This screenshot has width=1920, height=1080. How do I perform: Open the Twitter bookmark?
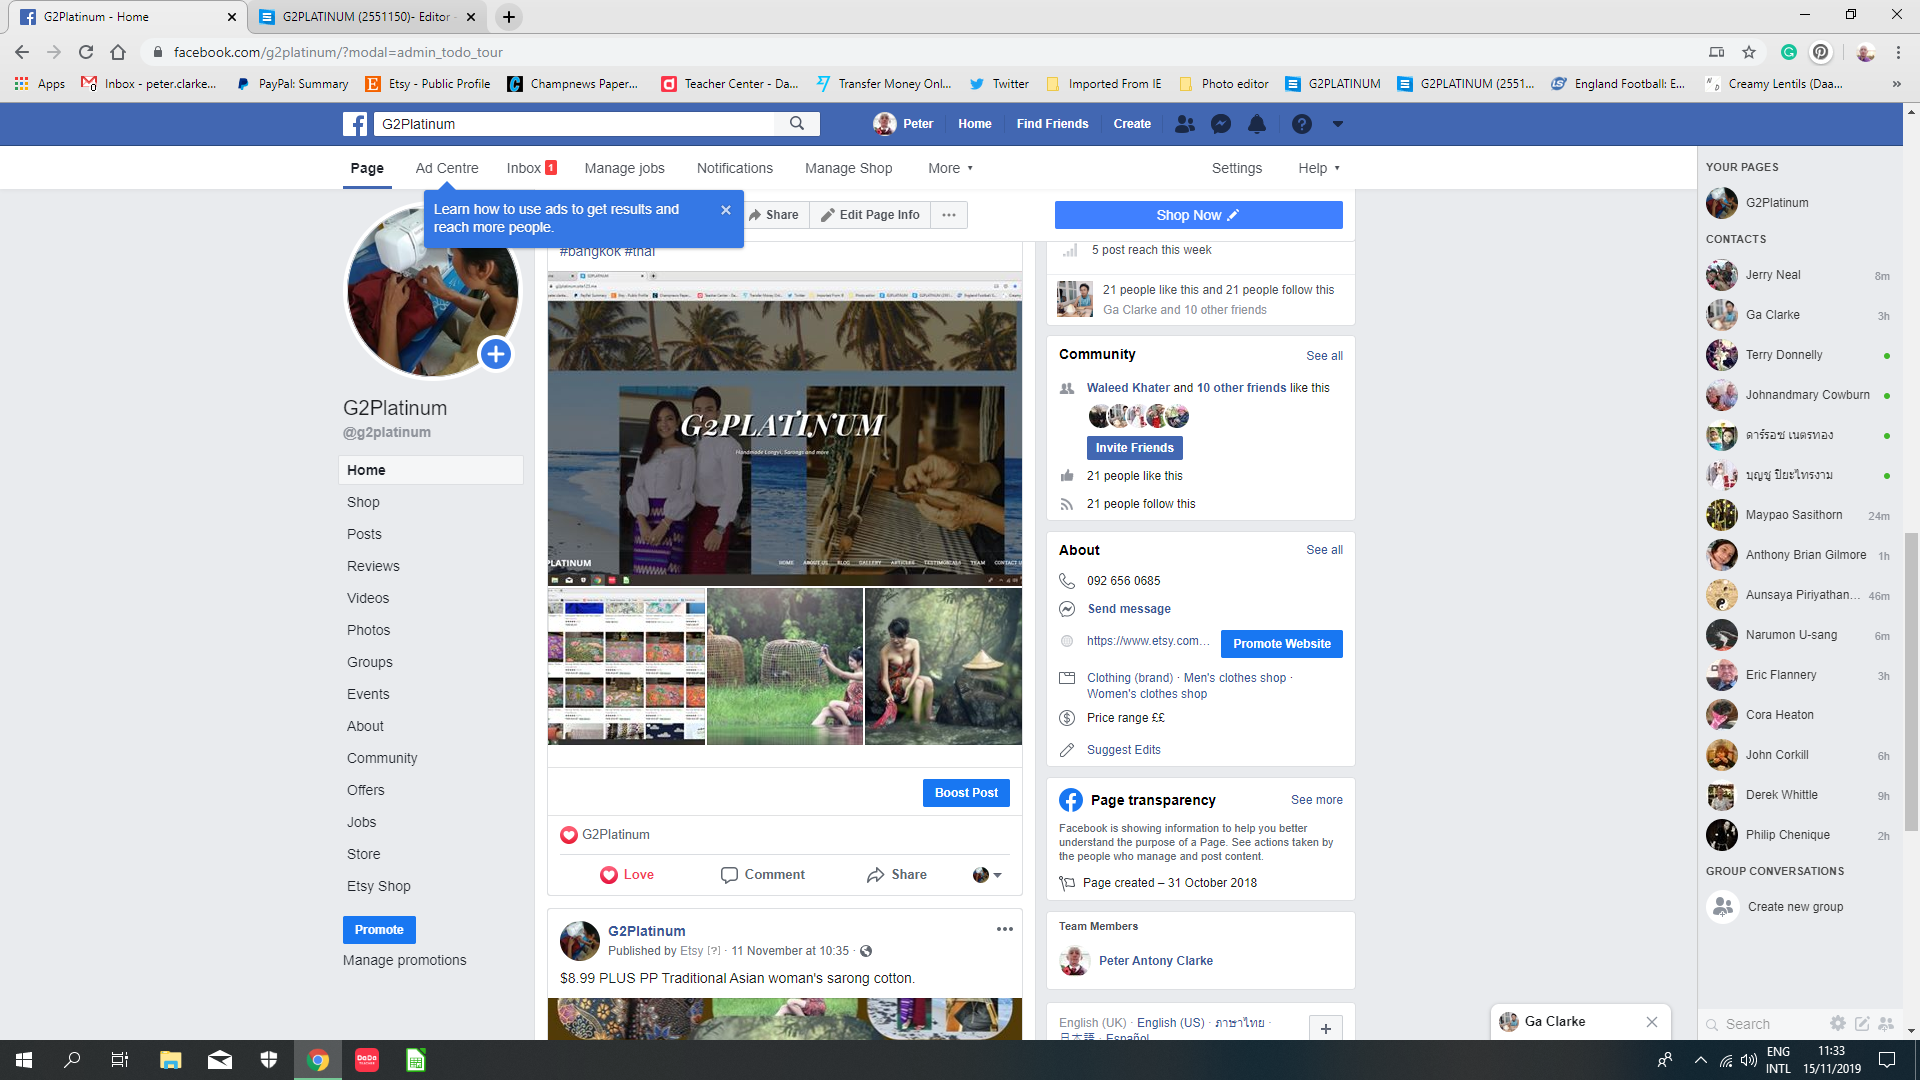(x=999, y=84)
